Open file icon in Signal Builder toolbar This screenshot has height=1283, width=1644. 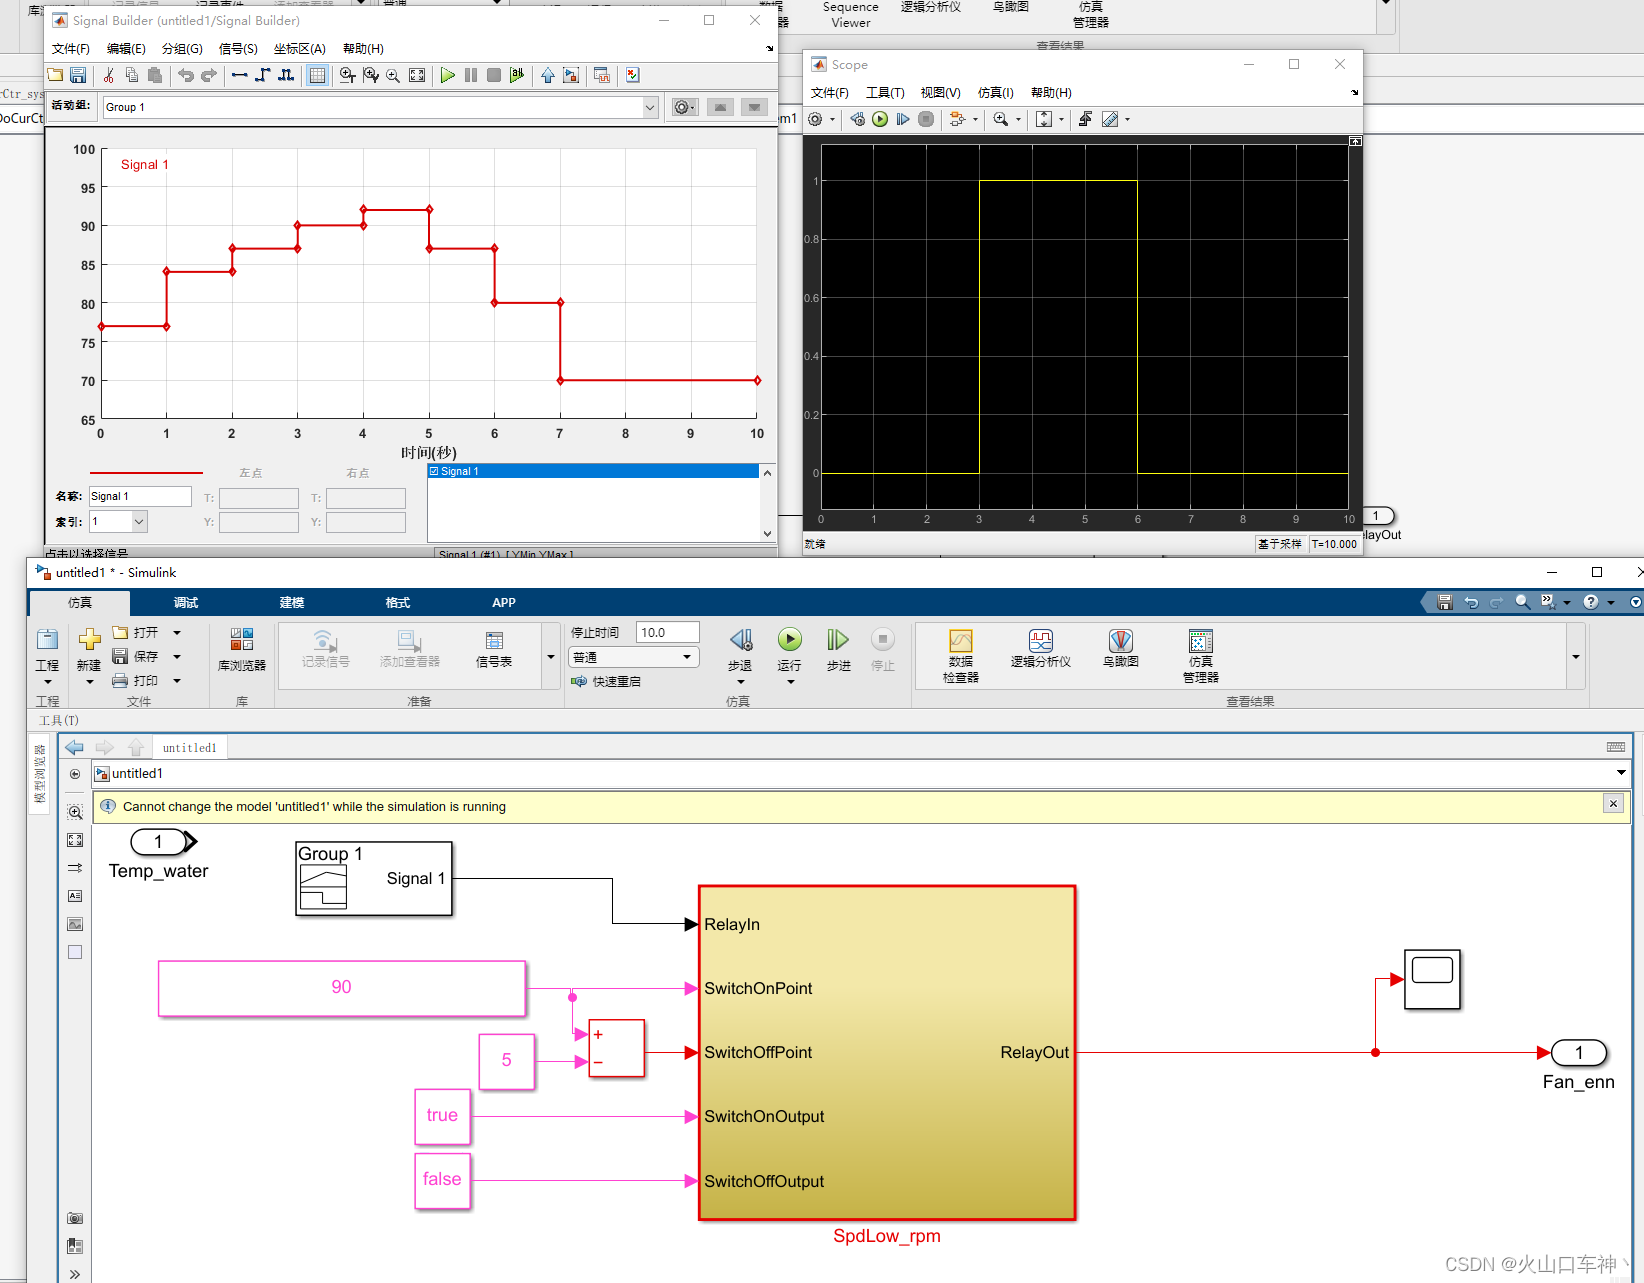point(56,75)
